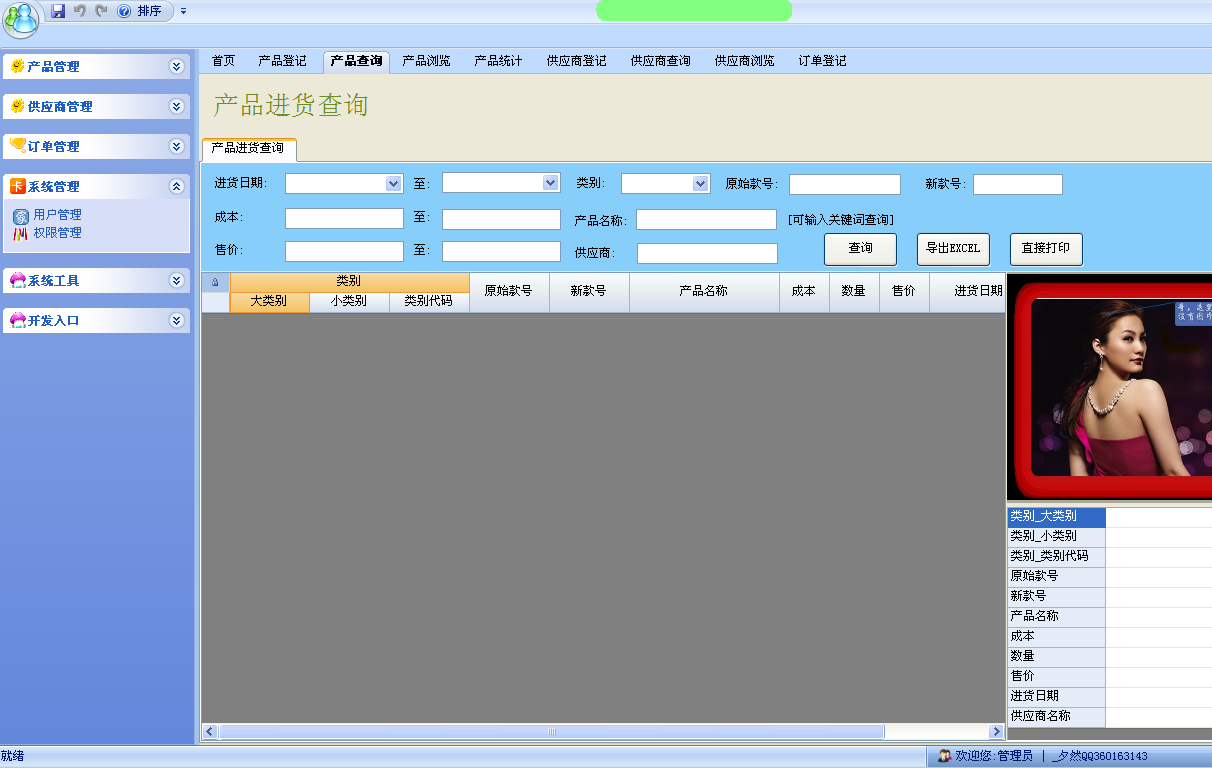This screenshot has height=768, width=1212.
Task: Click into the 产品名称 input field
Action: [x=706, y=219]
